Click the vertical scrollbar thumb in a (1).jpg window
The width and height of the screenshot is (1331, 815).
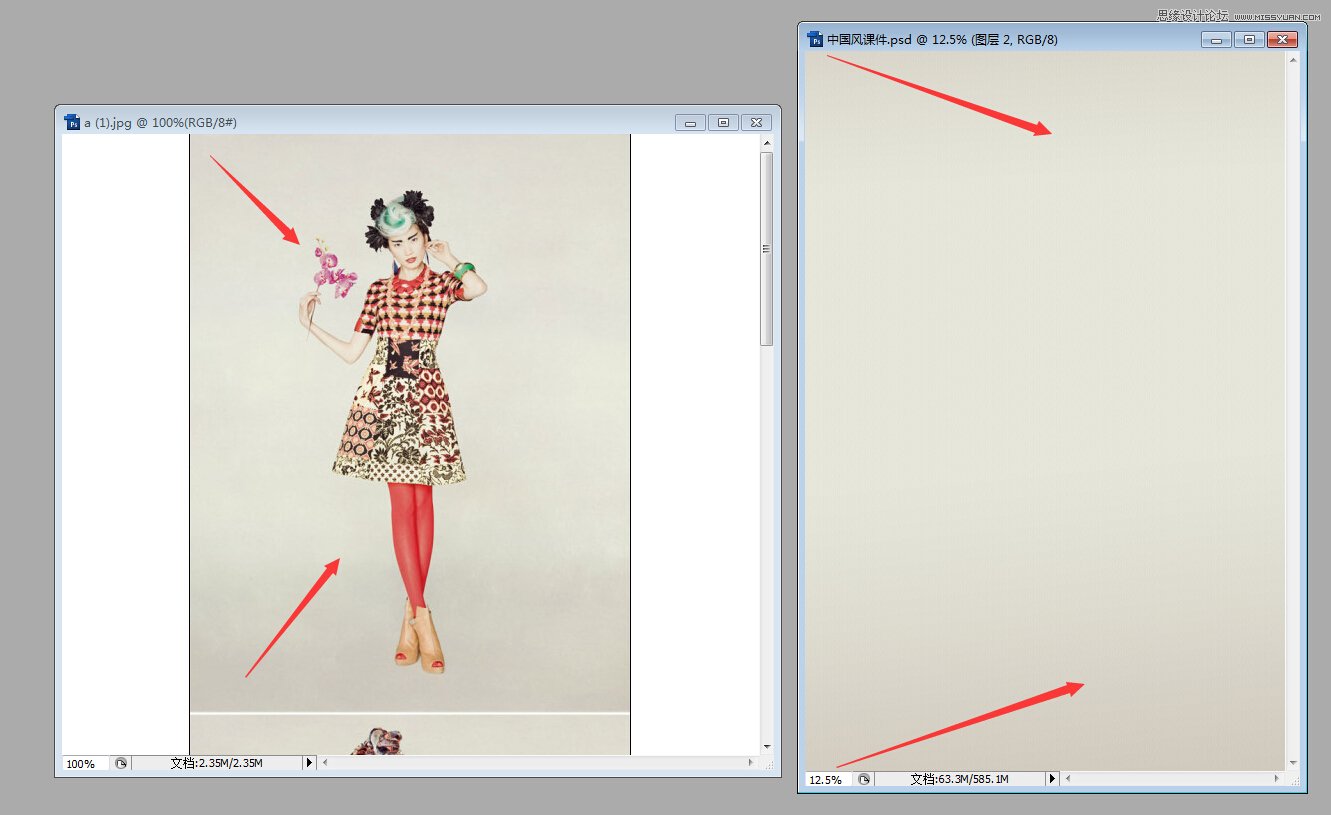(767, 249)
